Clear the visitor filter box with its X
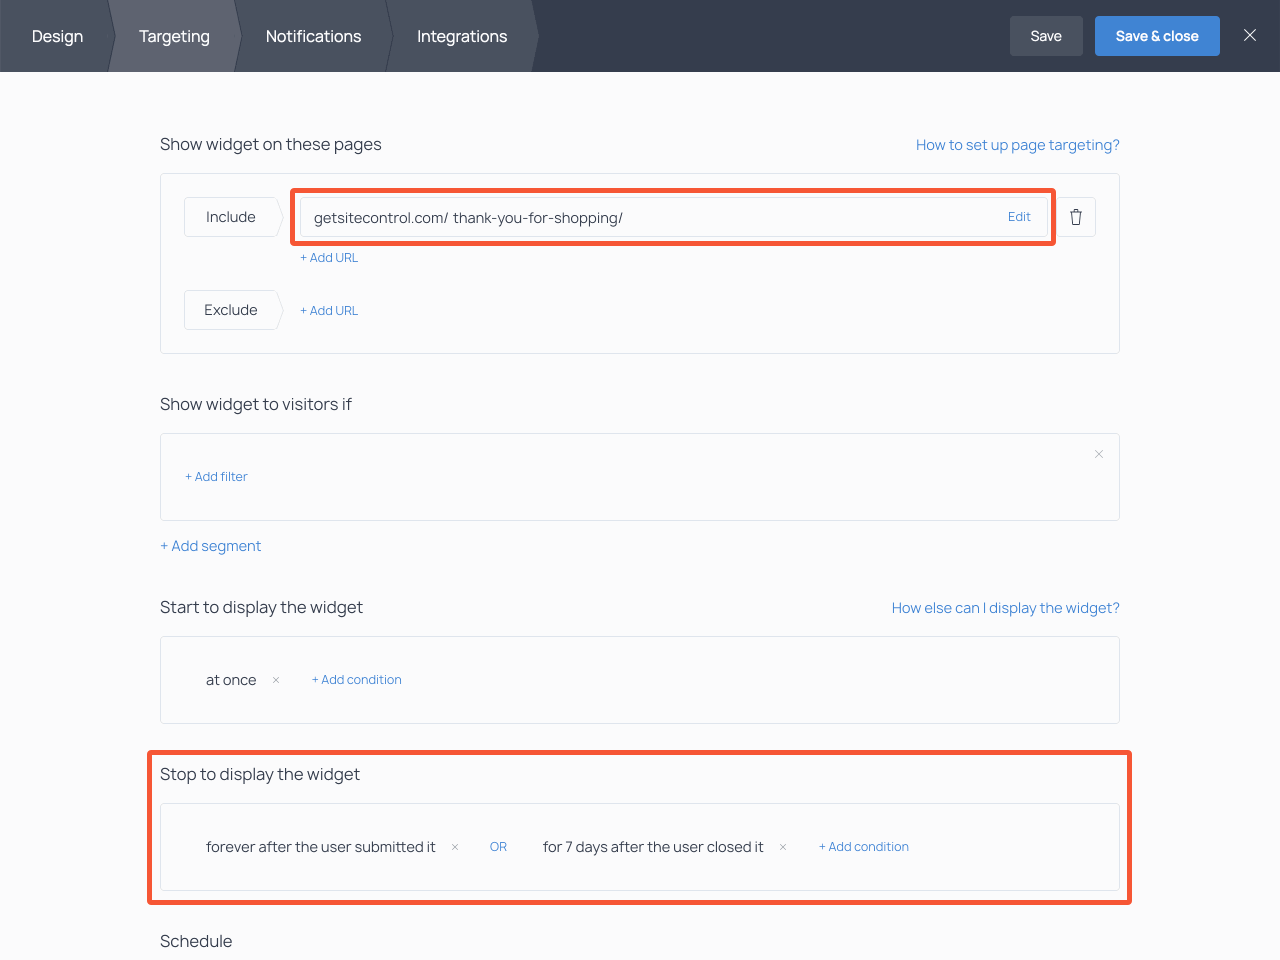Image resolution: width=1280 pixels, height=960 pixels. (x=1098, y=454)
